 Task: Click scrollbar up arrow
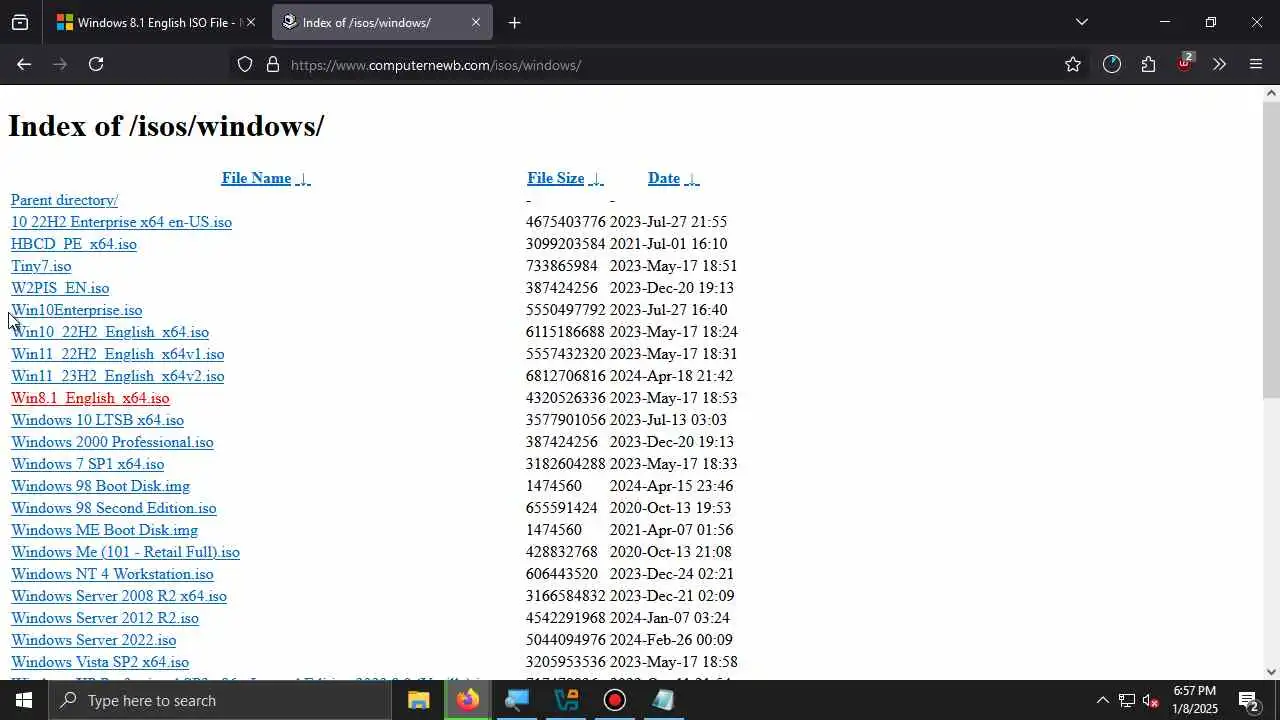click(x=1271, y=93)
